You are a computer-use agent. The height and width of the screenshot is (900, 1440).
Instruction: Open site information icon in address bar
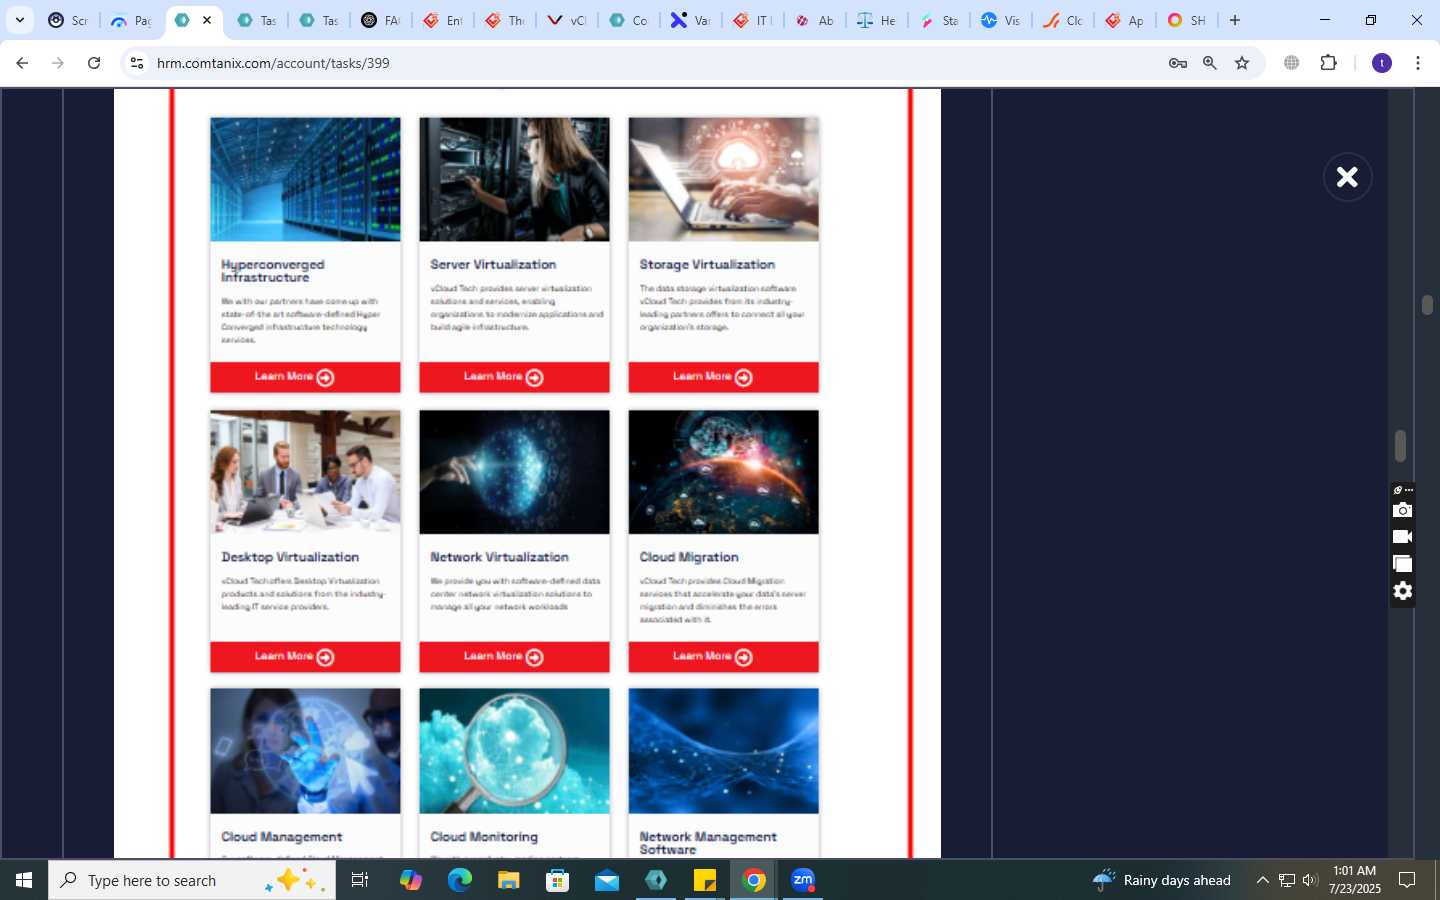point(137,63)
